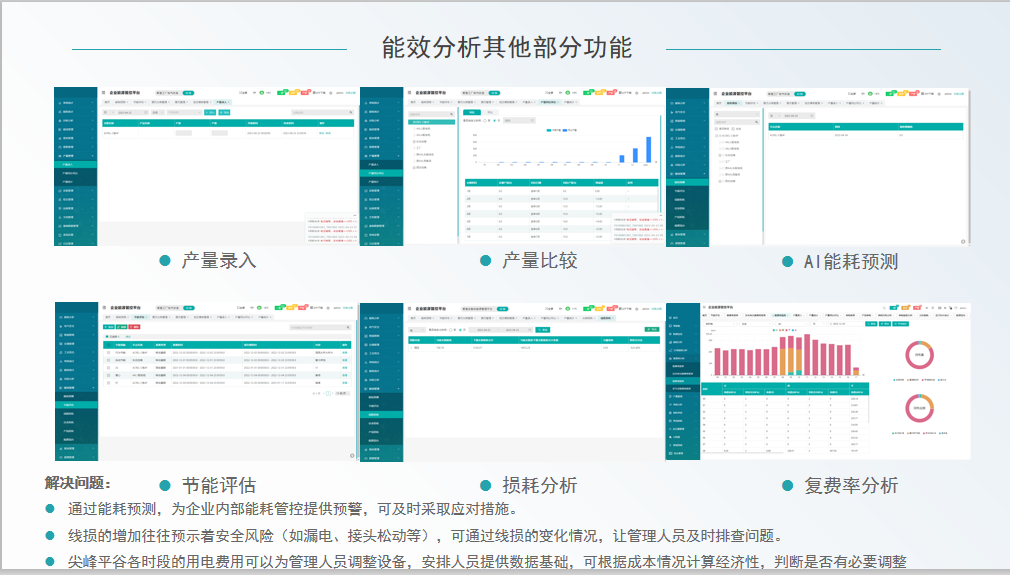Check the top tree checkbox in AI能耗预测 screenshot

tap(716, 136)
